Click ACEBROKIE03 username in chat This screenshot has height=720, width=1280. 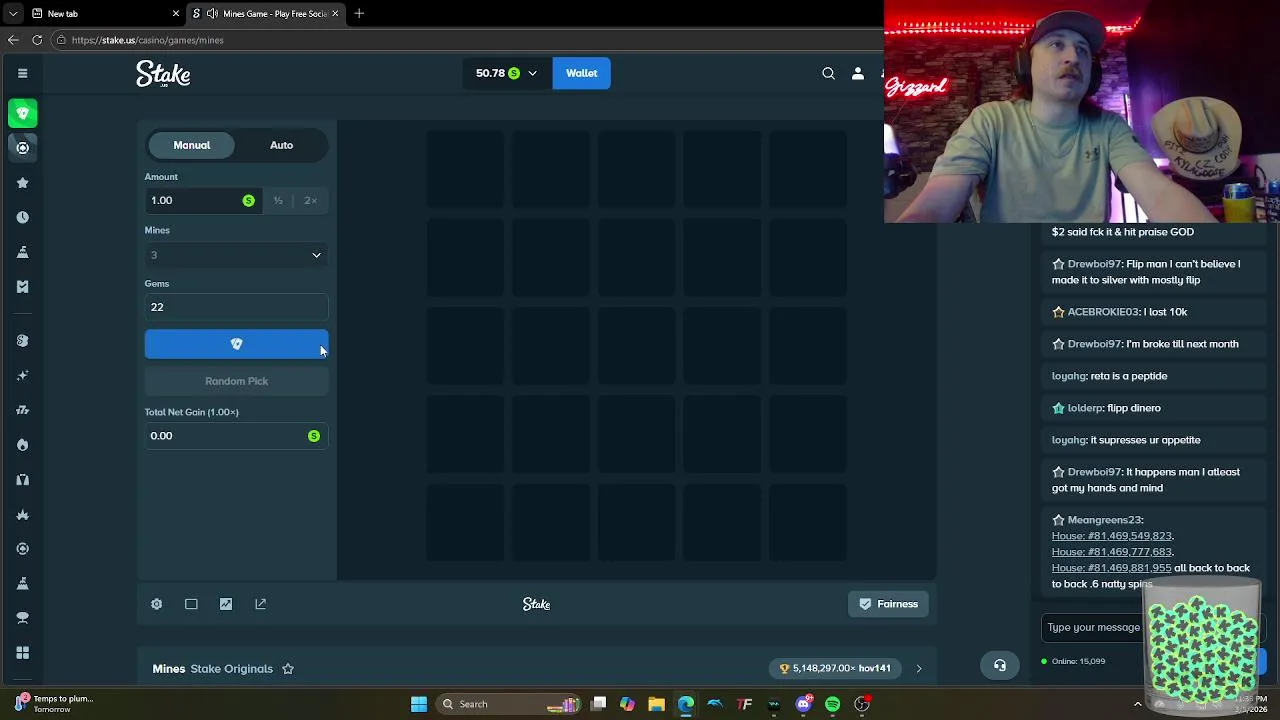(x=1103, y=312)
